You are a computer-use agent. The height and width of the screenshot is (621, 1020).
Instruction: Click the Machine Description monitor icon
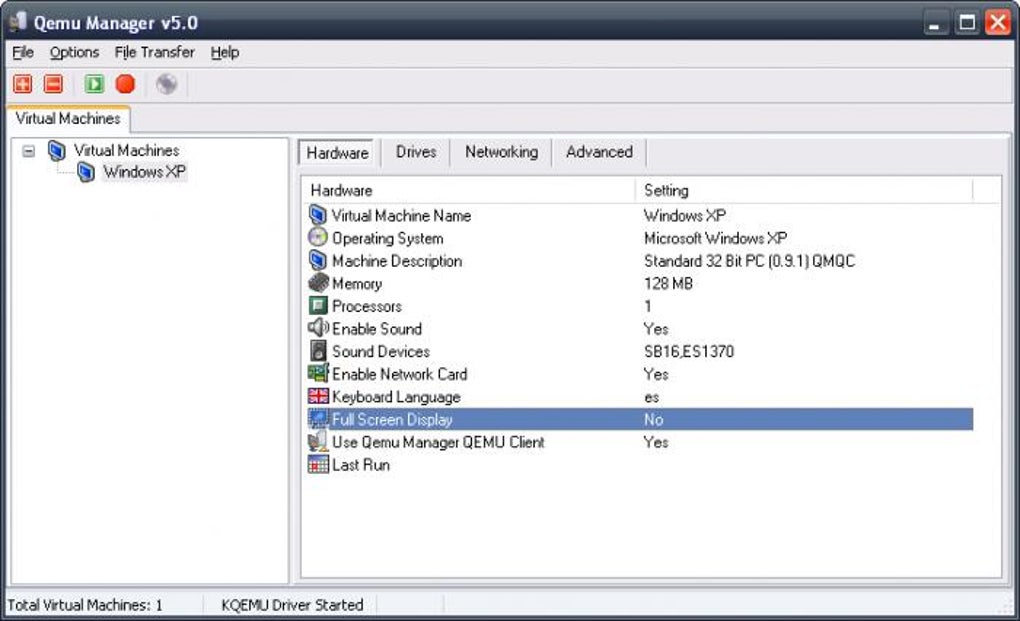coord(317,260)
